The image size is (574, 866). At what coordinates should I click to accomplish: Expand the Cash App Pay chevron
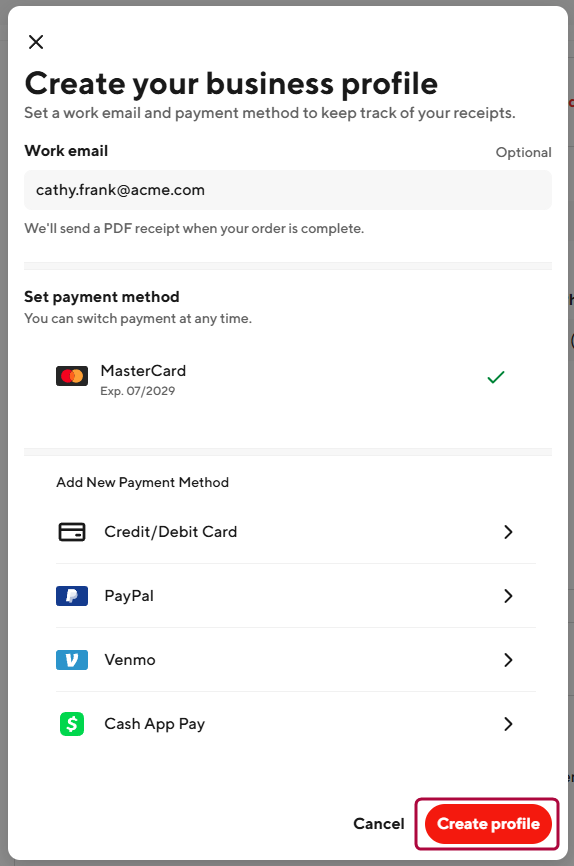508,724
